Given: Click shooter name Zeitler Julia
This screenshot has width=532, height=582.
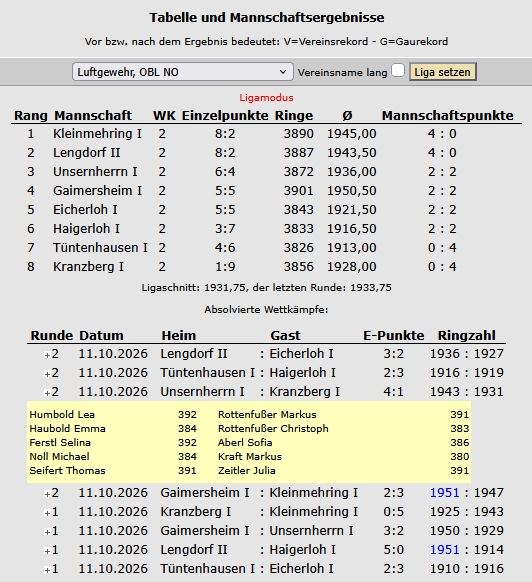Looking at the screenshot, I should 247,470.
